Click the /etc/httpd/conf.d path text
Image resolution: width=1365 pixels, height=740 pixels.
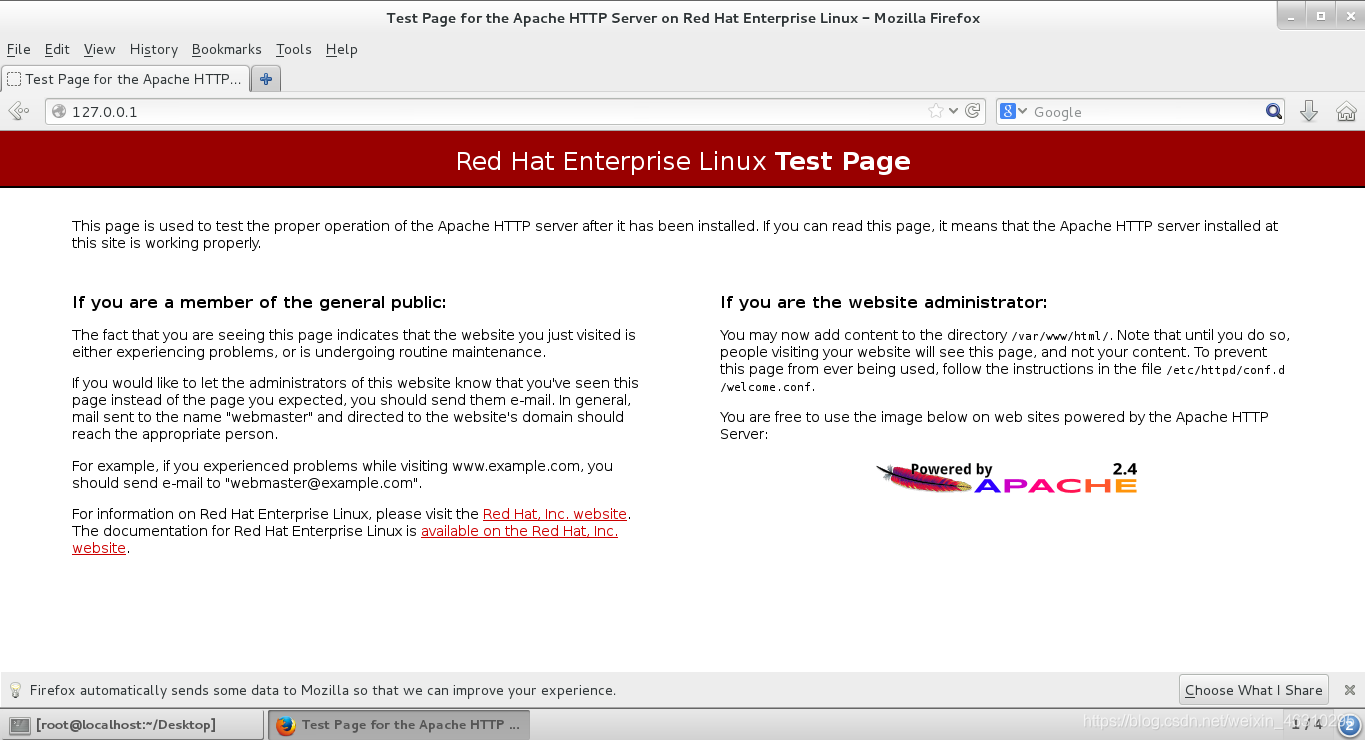tap(1226, 370)
